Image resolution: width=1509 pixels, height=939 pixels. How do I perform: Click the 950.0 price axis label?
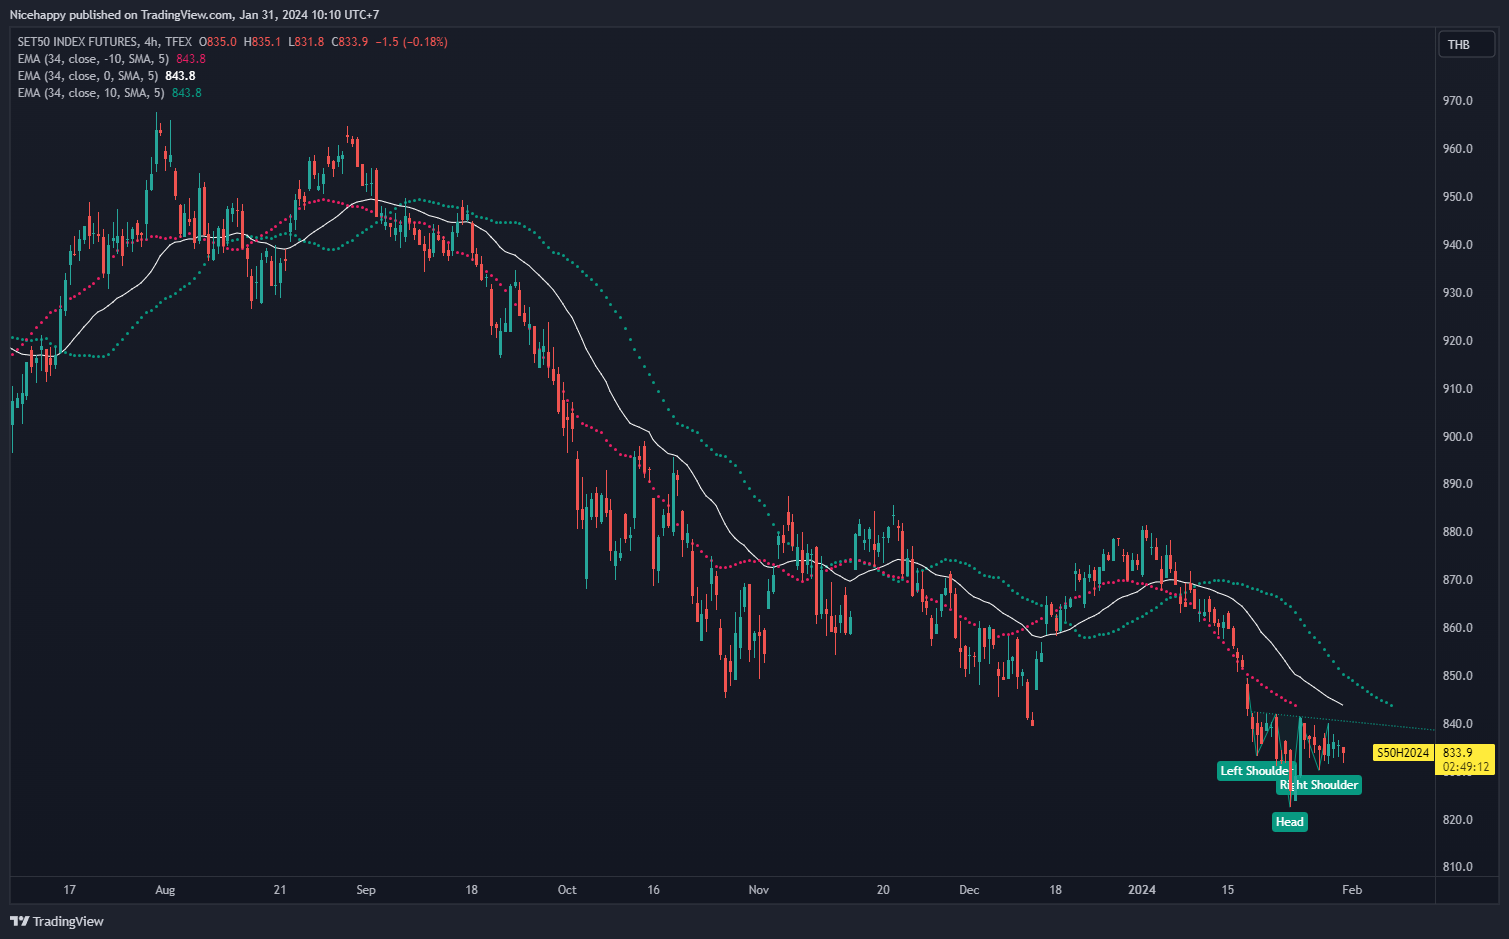point(1457,197)
